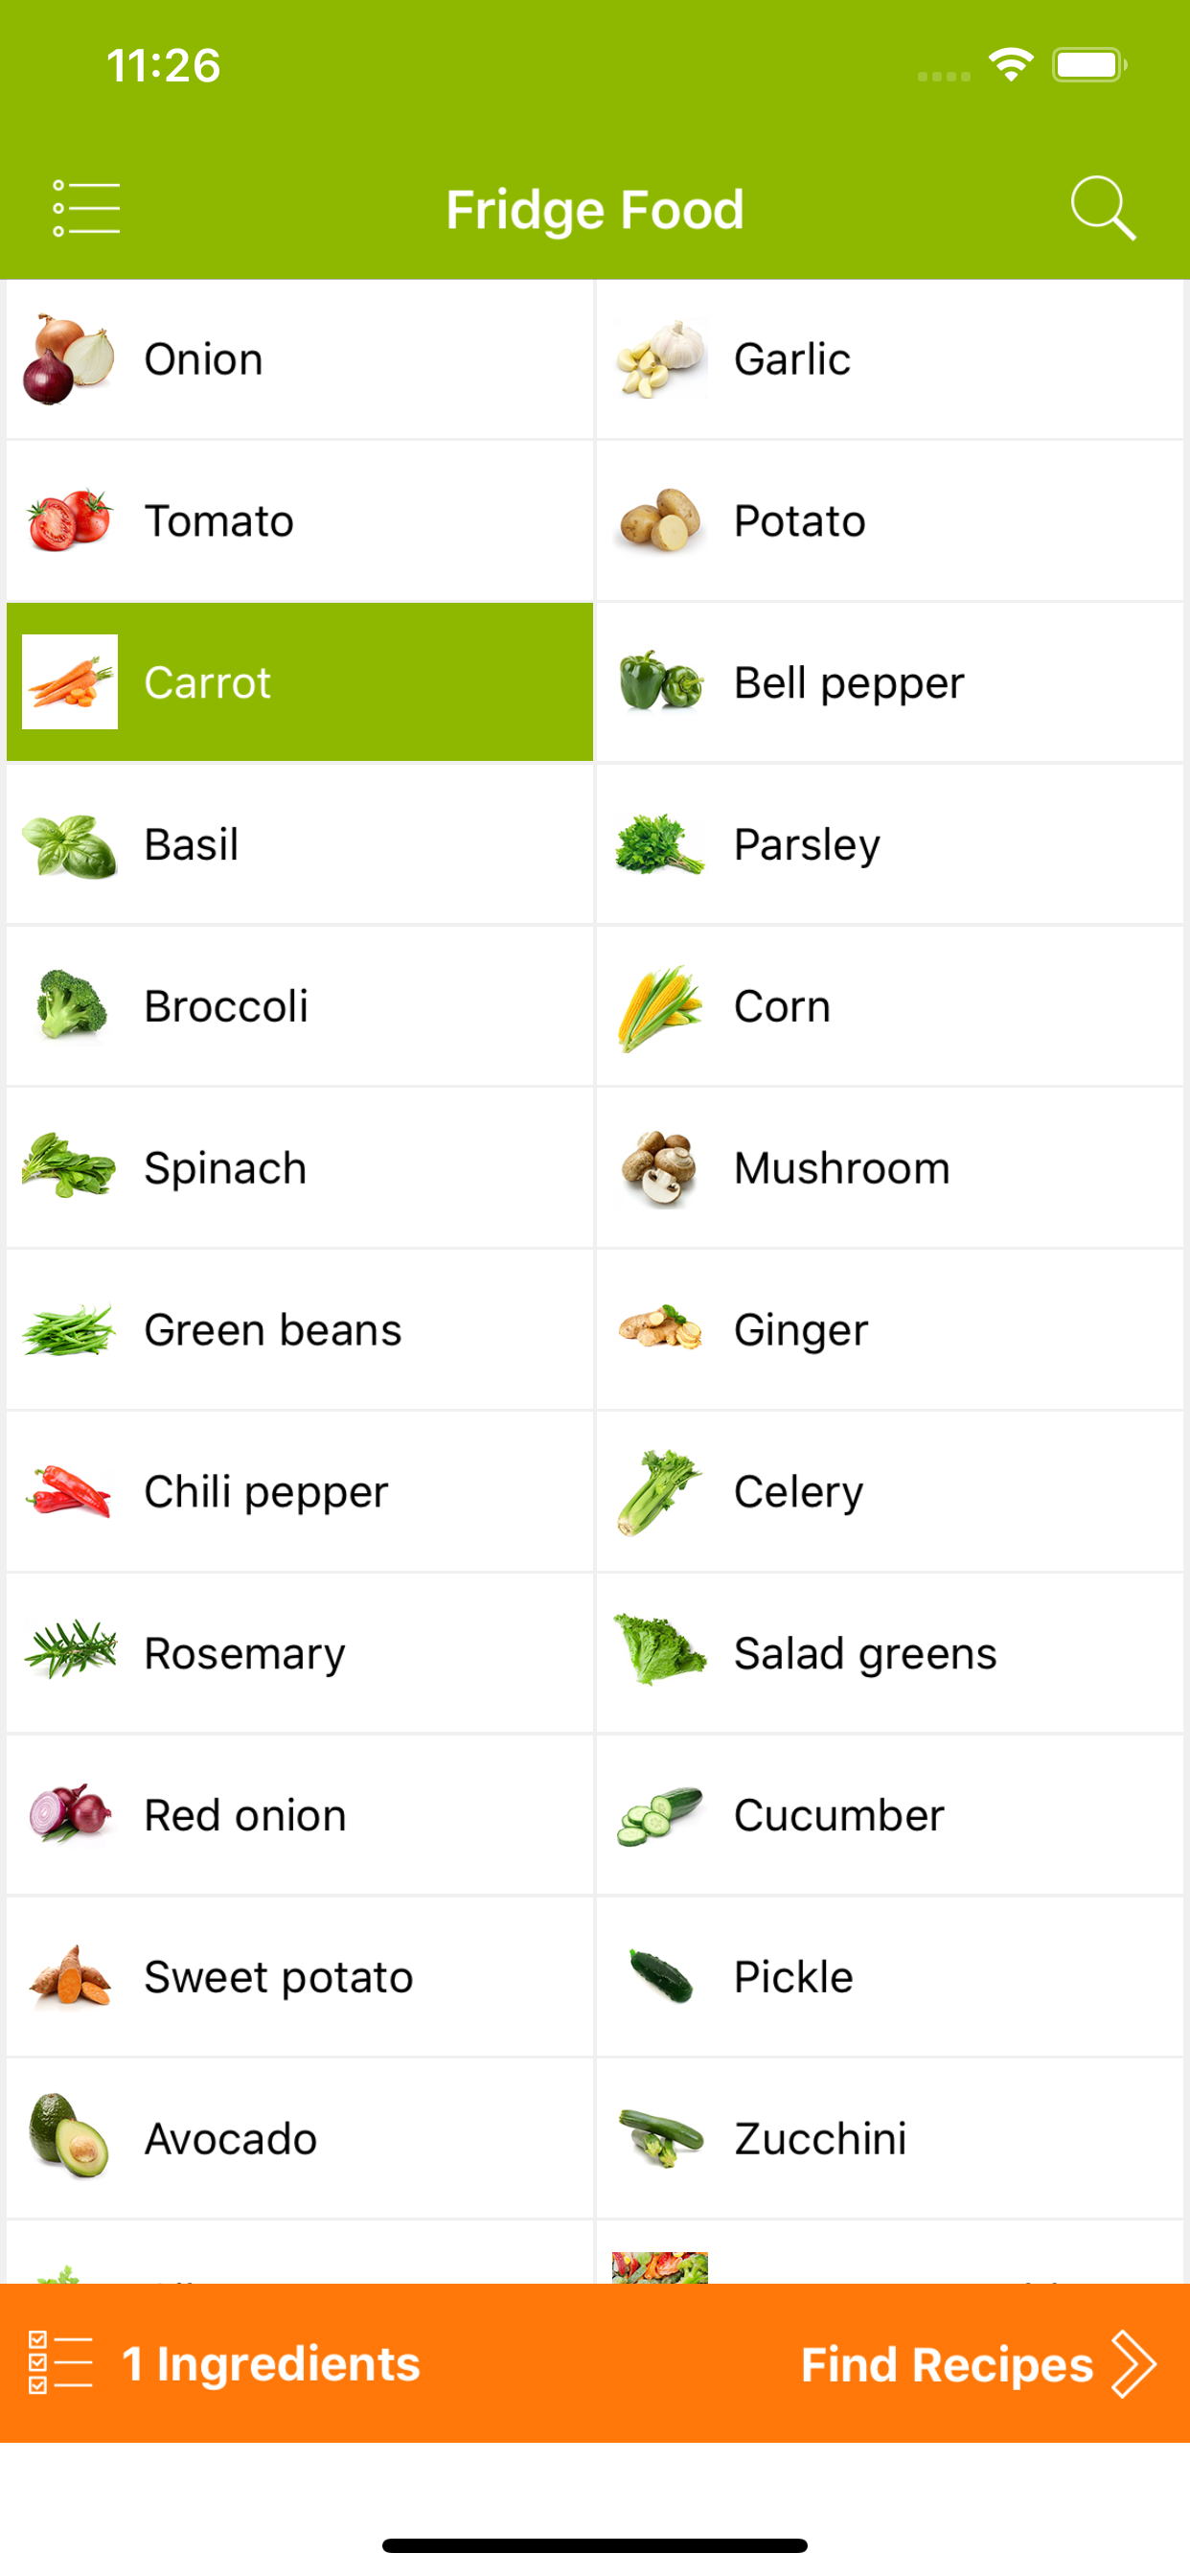Viewport: 1190px width, 2576px height.
Task: Click the Find Recipes button
Action: click(x=946, y=2364)
